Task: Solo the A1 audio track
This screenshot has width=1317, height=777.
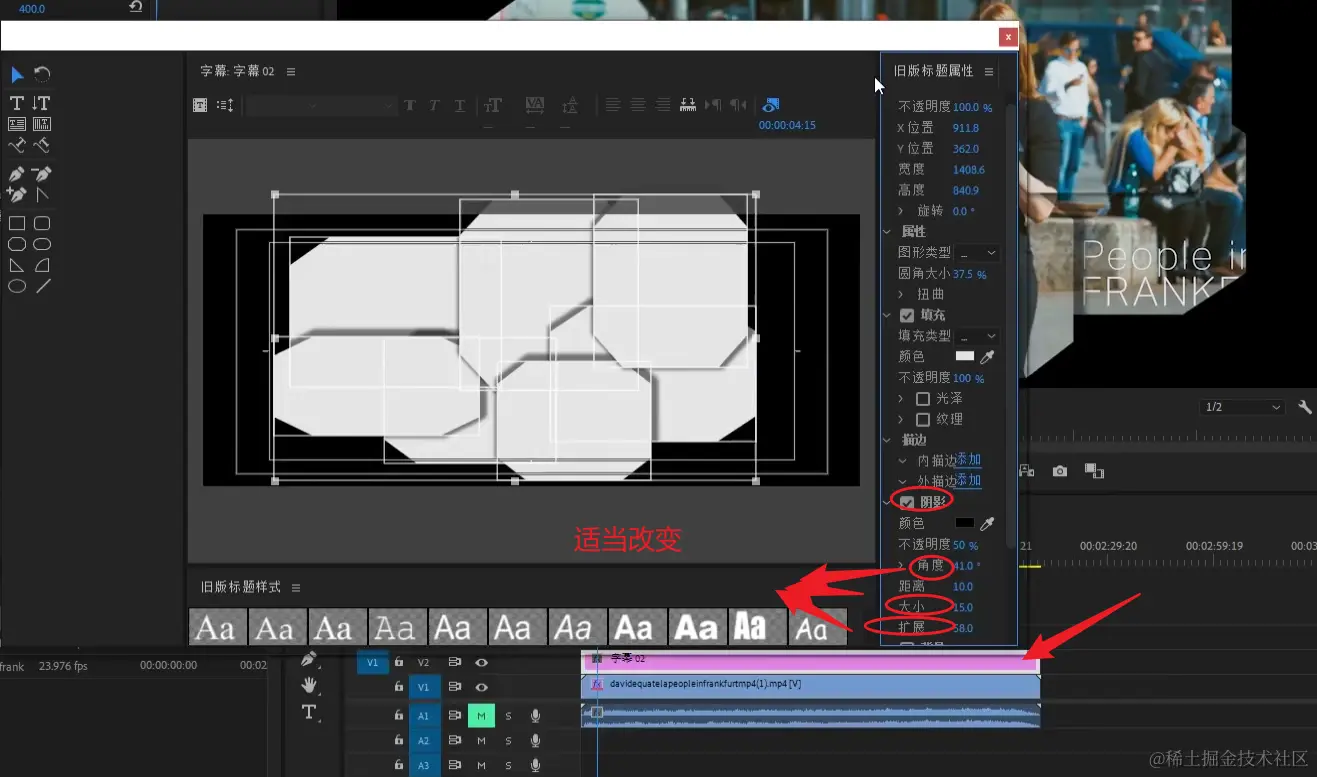Action: point(508,716)
